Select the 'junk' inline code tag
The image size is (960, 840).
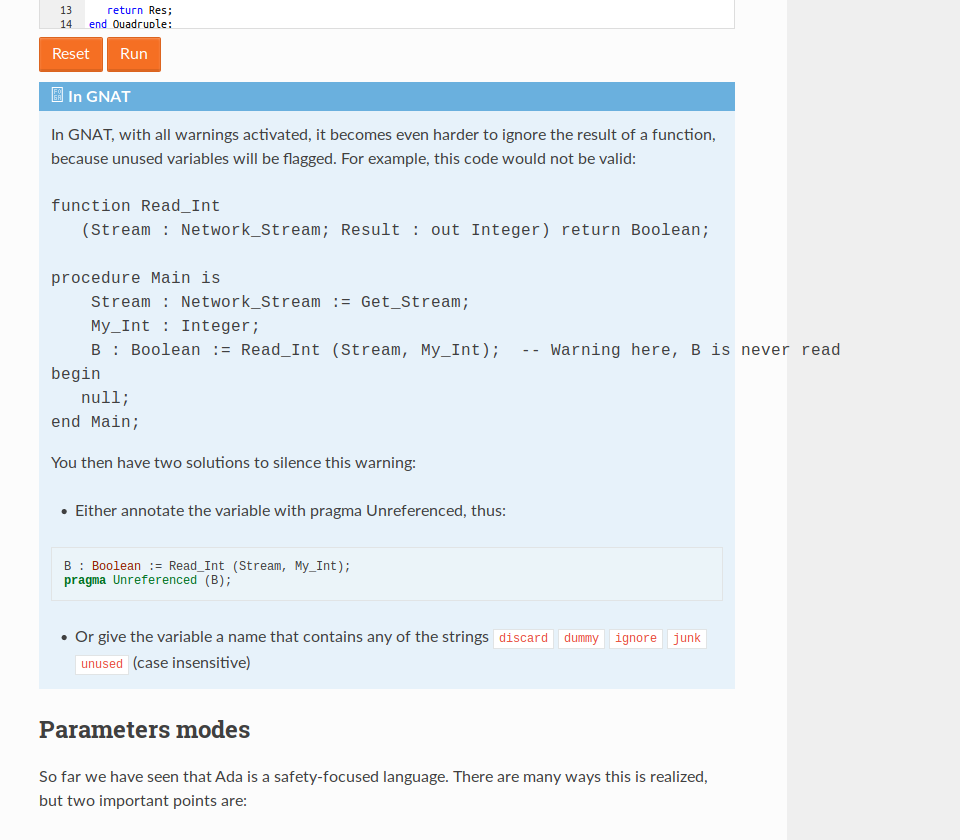[x=687, y=638]
